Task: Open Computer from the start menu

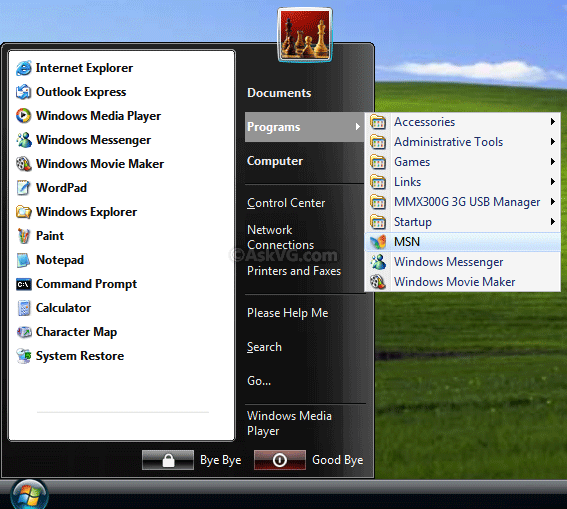Action: (x=275, y=161)
